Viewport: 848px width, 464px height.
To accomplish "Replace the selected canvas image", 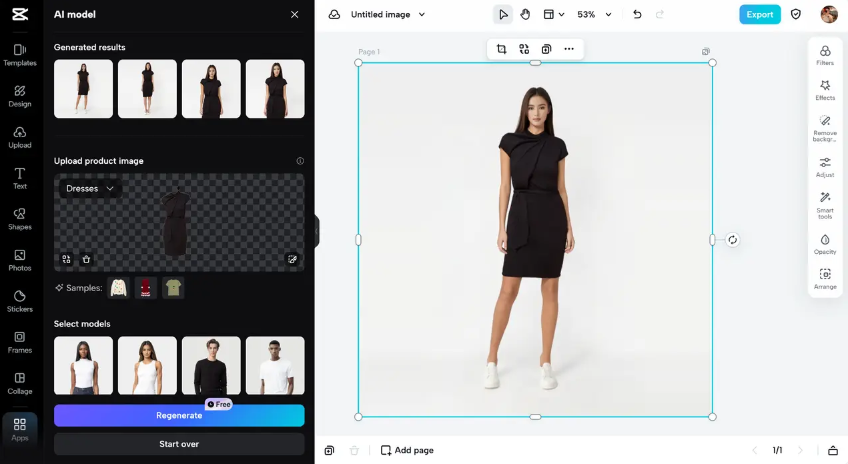I will (x=524, y=49).
